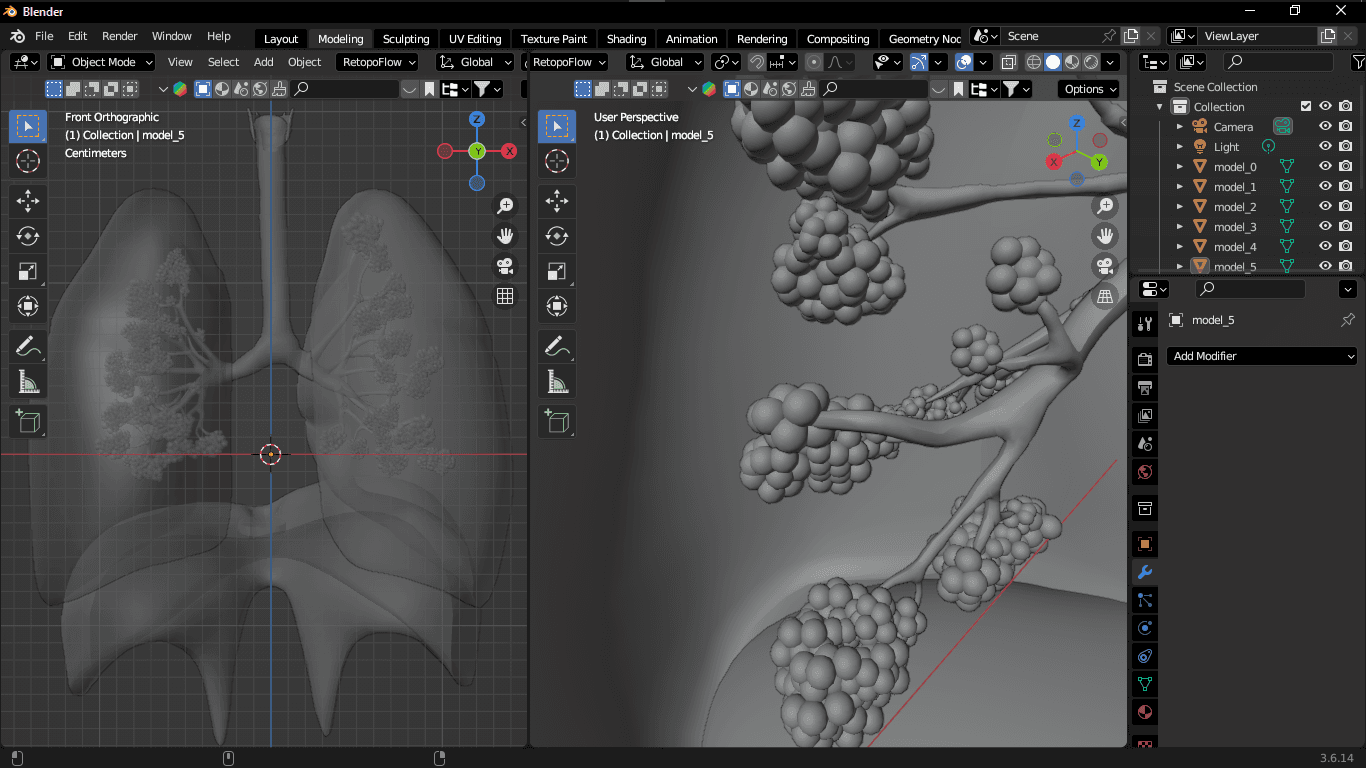Disable Camera in renders

pos(1346,127)
